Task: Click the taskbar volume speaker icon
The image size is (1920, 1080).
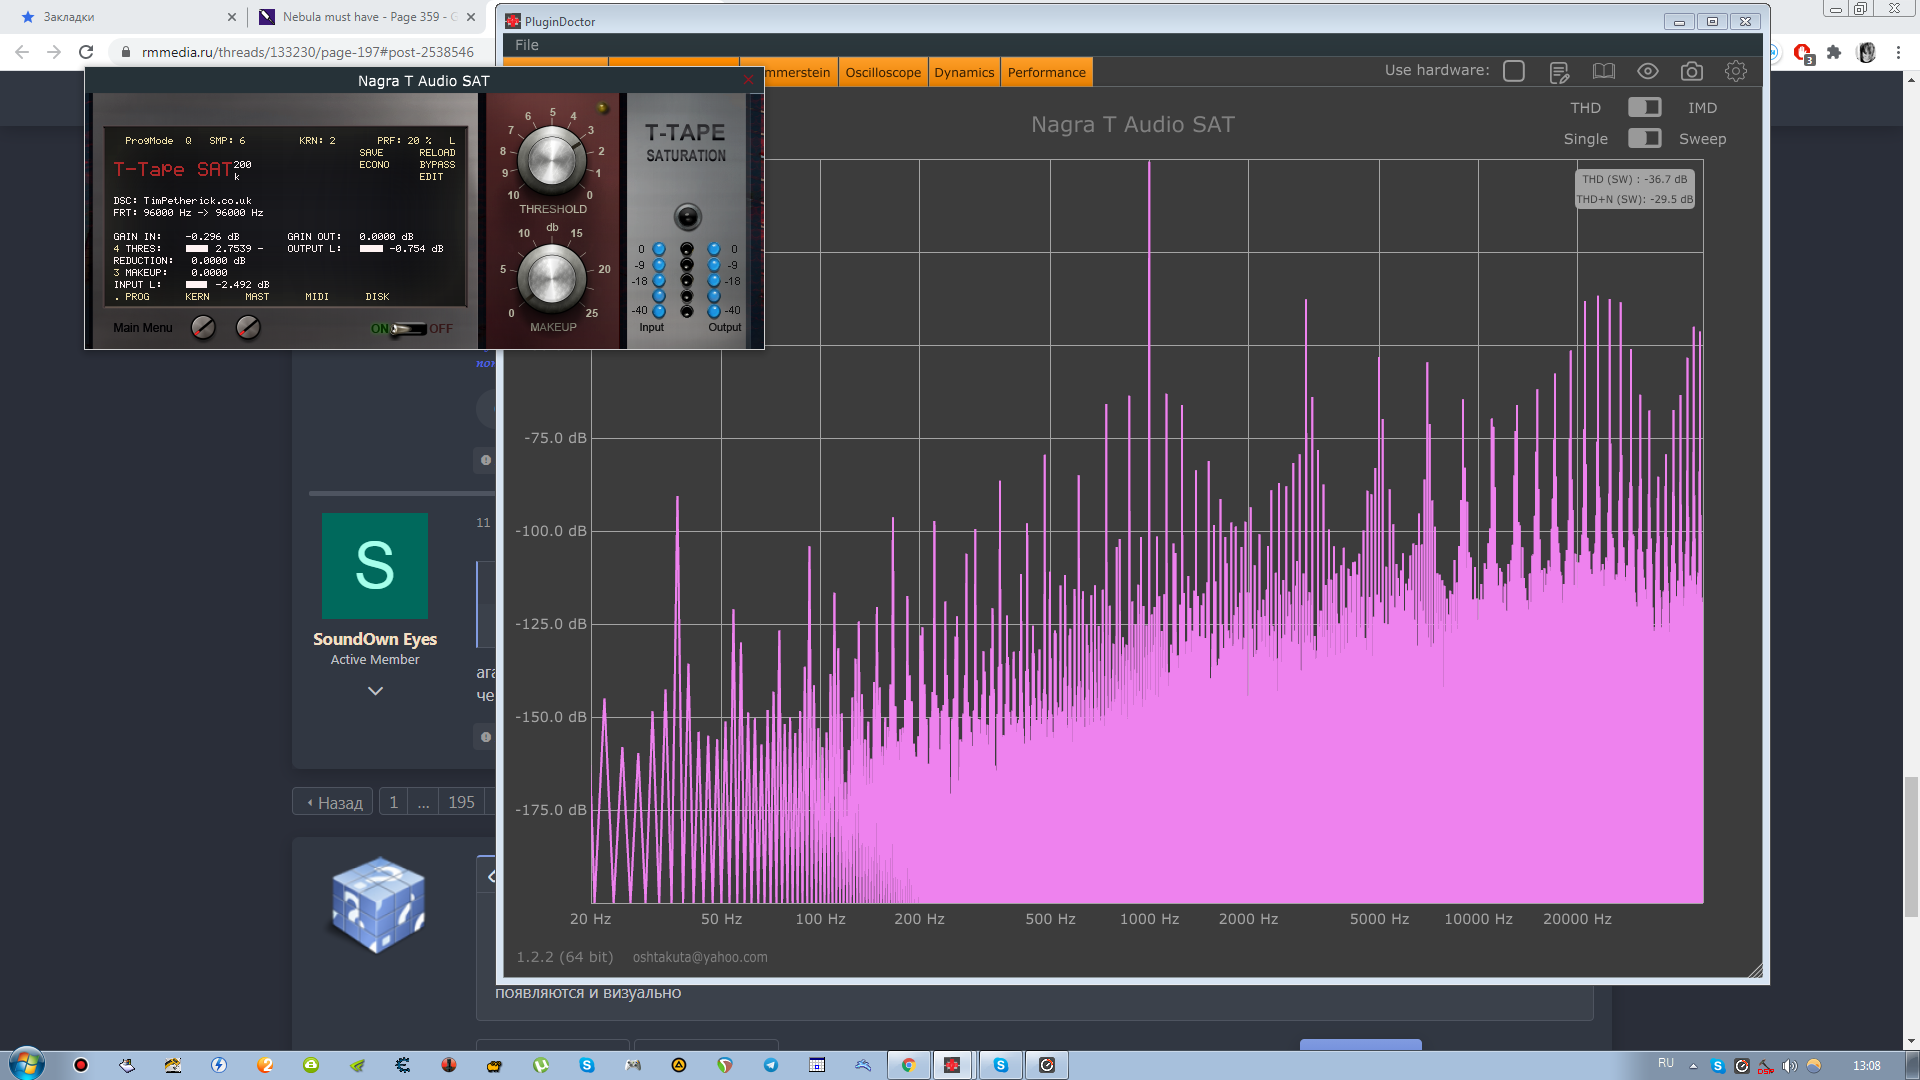Action: [1789, 1066]
